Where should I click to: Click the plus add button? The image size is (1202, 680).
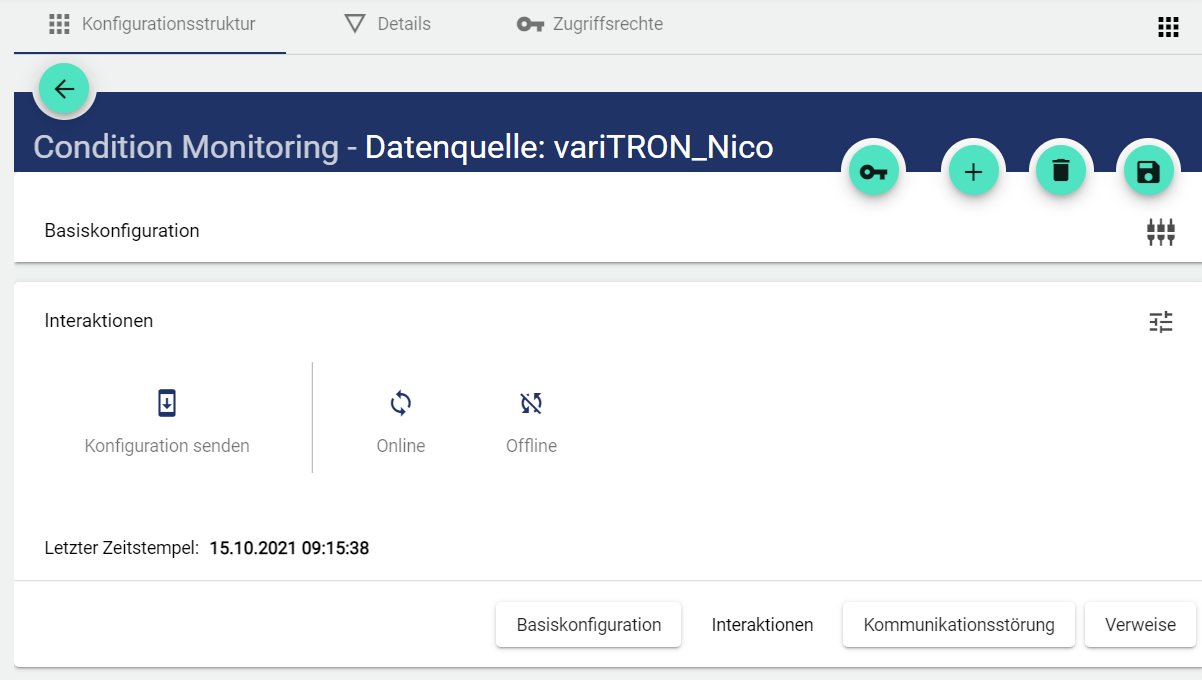pos(973,171)
